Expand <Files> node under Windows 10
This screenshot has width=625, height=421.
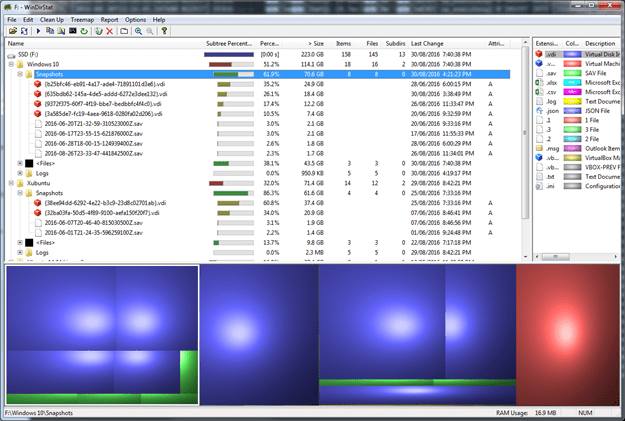pyautogui.click(x=20, y=163)
